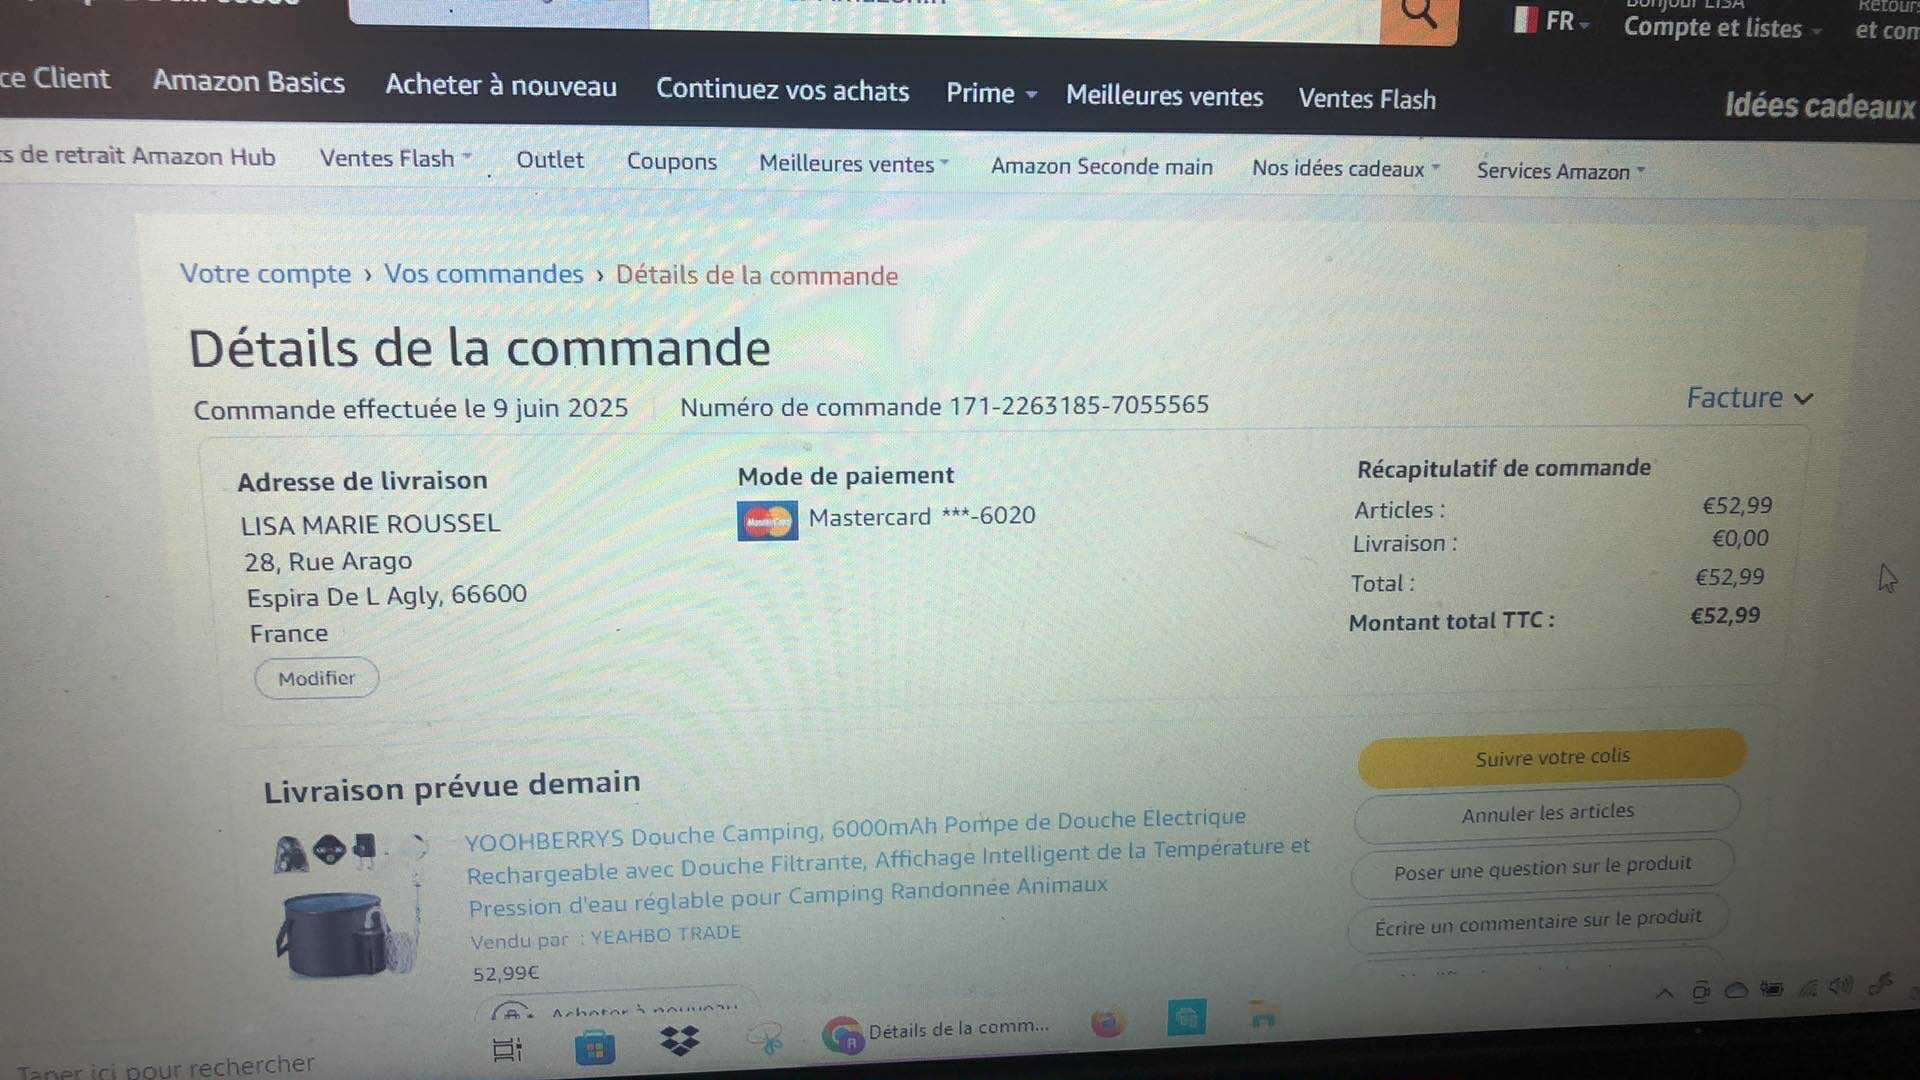Screen dimensions: 1920x1080
Task: Click the camping shower product thumbnail
Action: click(x=348, y=907)
